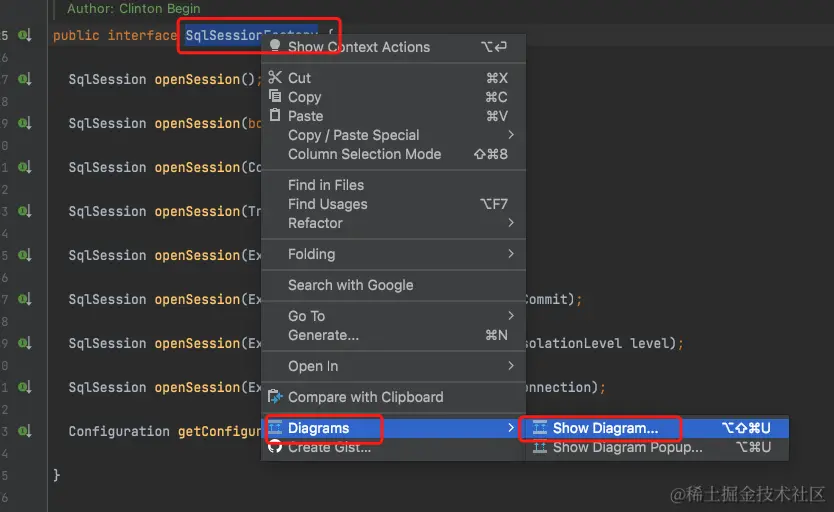Image resolution: width=834 pixels, height=512 pixels.
Task: Click the scissors icon for Cut
Action: click(x=274, y=78)
